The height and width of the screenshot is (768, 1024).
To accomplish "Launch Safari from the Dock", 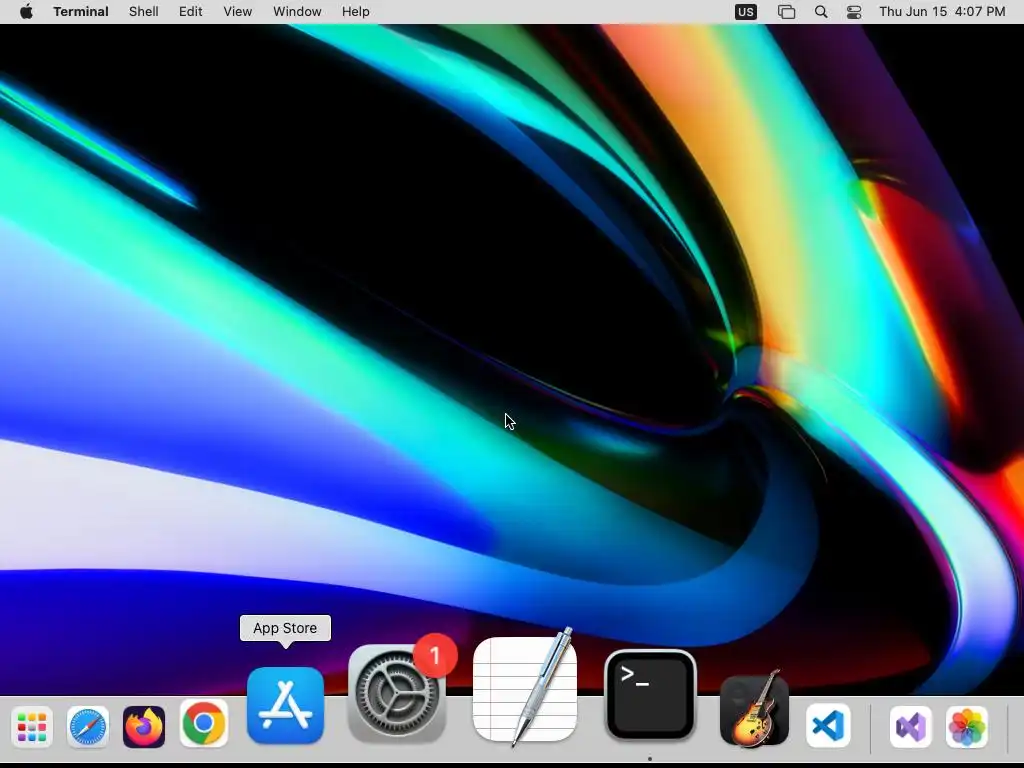I will [x=88, y=727].
